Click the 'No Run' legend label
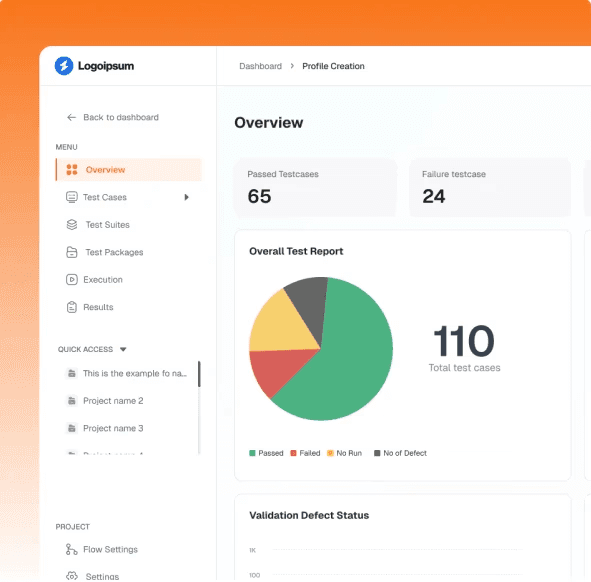Image resolution: width=591 pixels, height=582 pixels. 349,453
